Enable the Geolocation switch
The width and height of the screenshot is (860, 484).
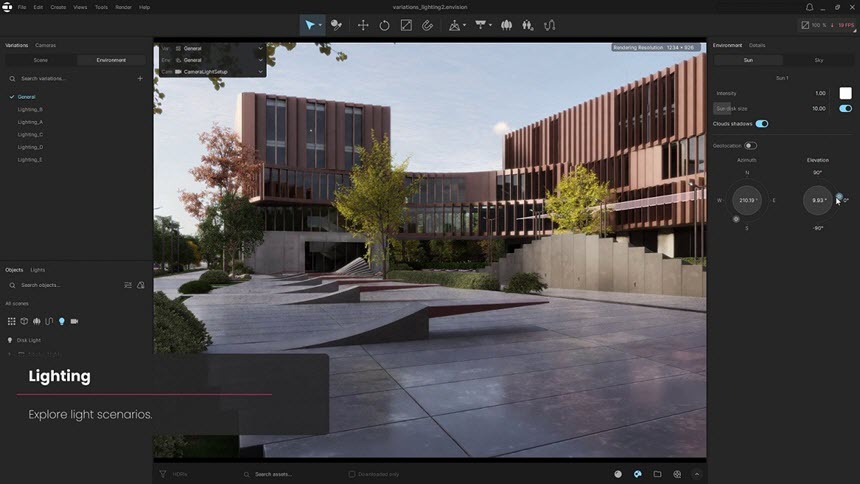pos(750,146)
